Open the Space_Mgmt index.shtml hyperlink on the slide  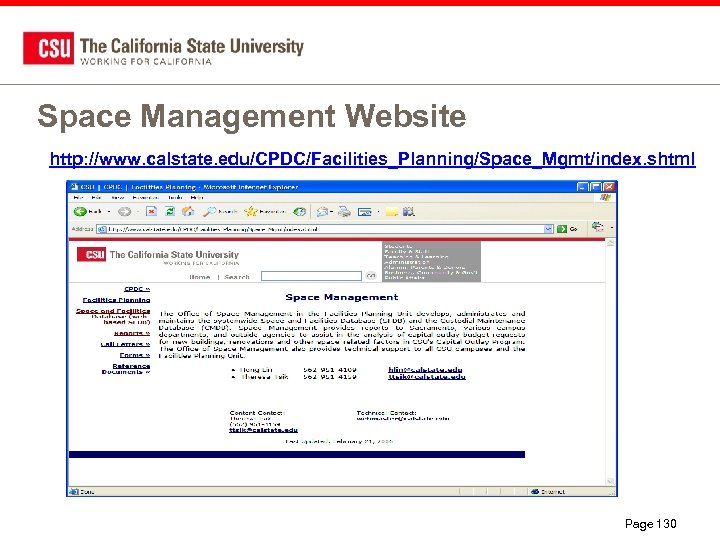coord(372,159)
